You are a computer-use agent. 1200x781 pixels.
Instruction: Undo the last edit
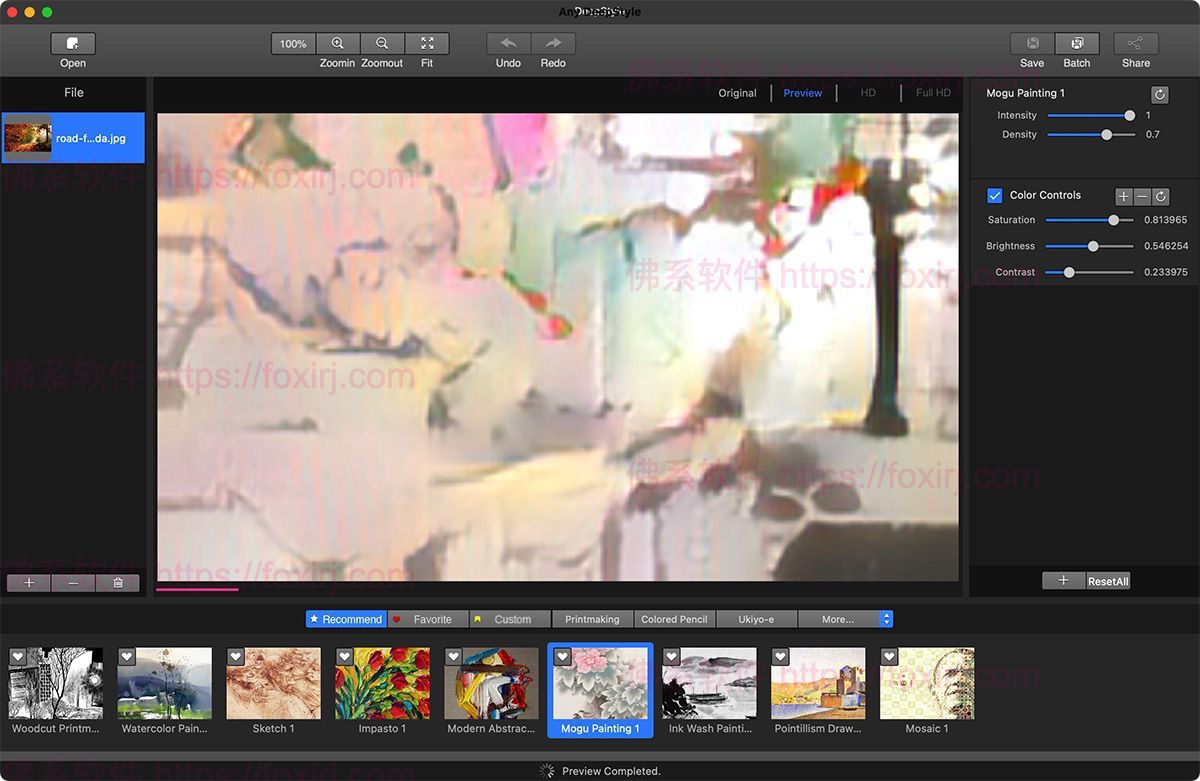507,44
